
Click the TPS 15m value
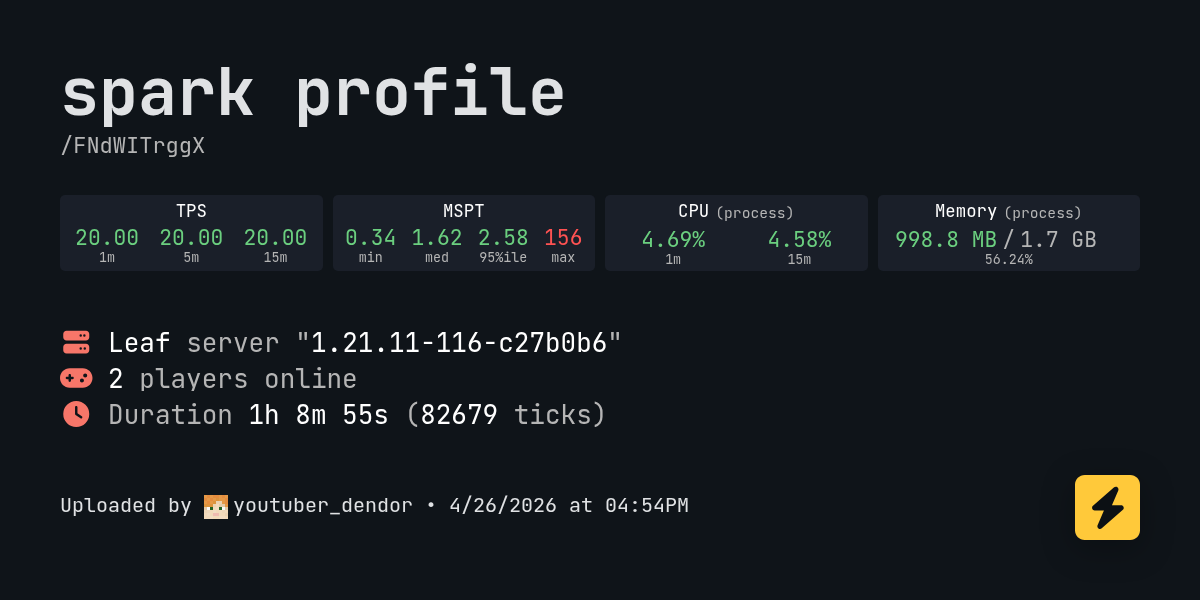275,238
